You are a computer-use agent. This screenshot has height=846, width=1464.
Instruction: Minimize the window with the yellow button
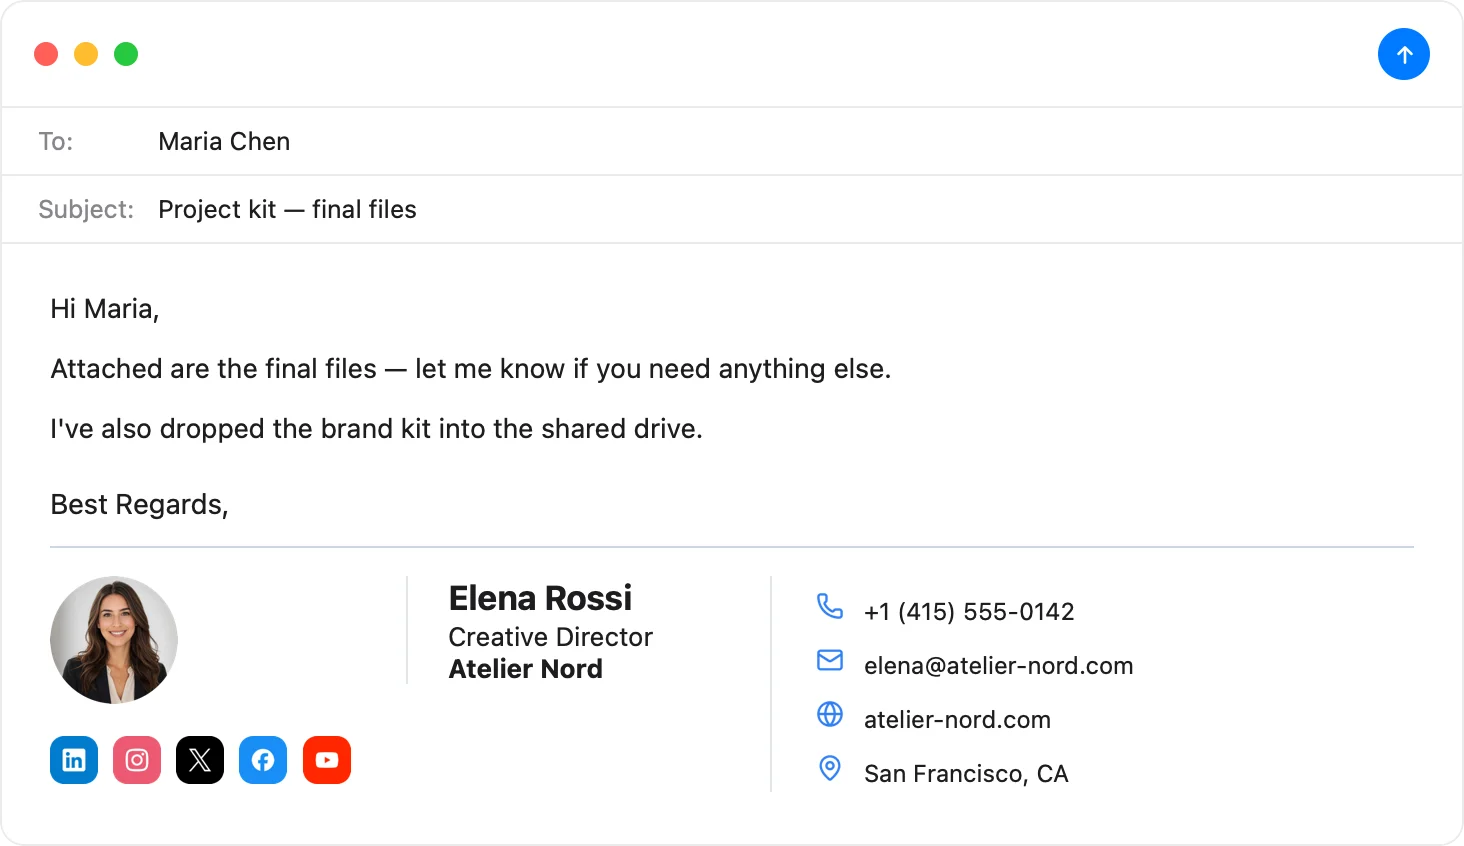pos(86,54)
